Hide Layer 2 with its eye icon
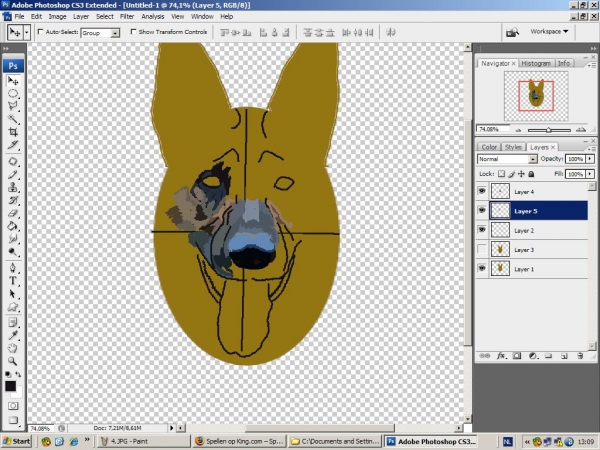 pyautogui.click(x=482, y=230)
